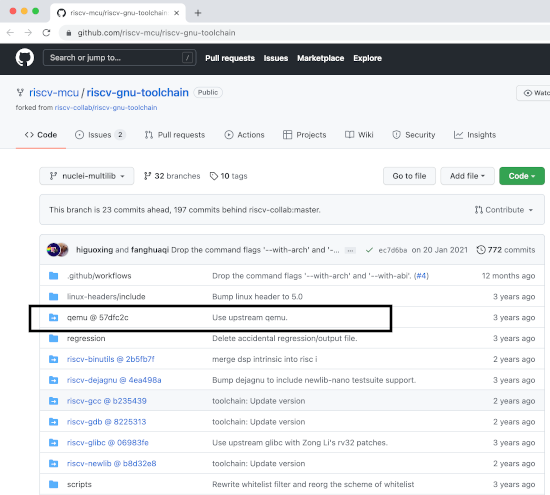Click commit message 'Bump linux header to 5.0'
550x495 pixels.
click(x=257, y=296)
